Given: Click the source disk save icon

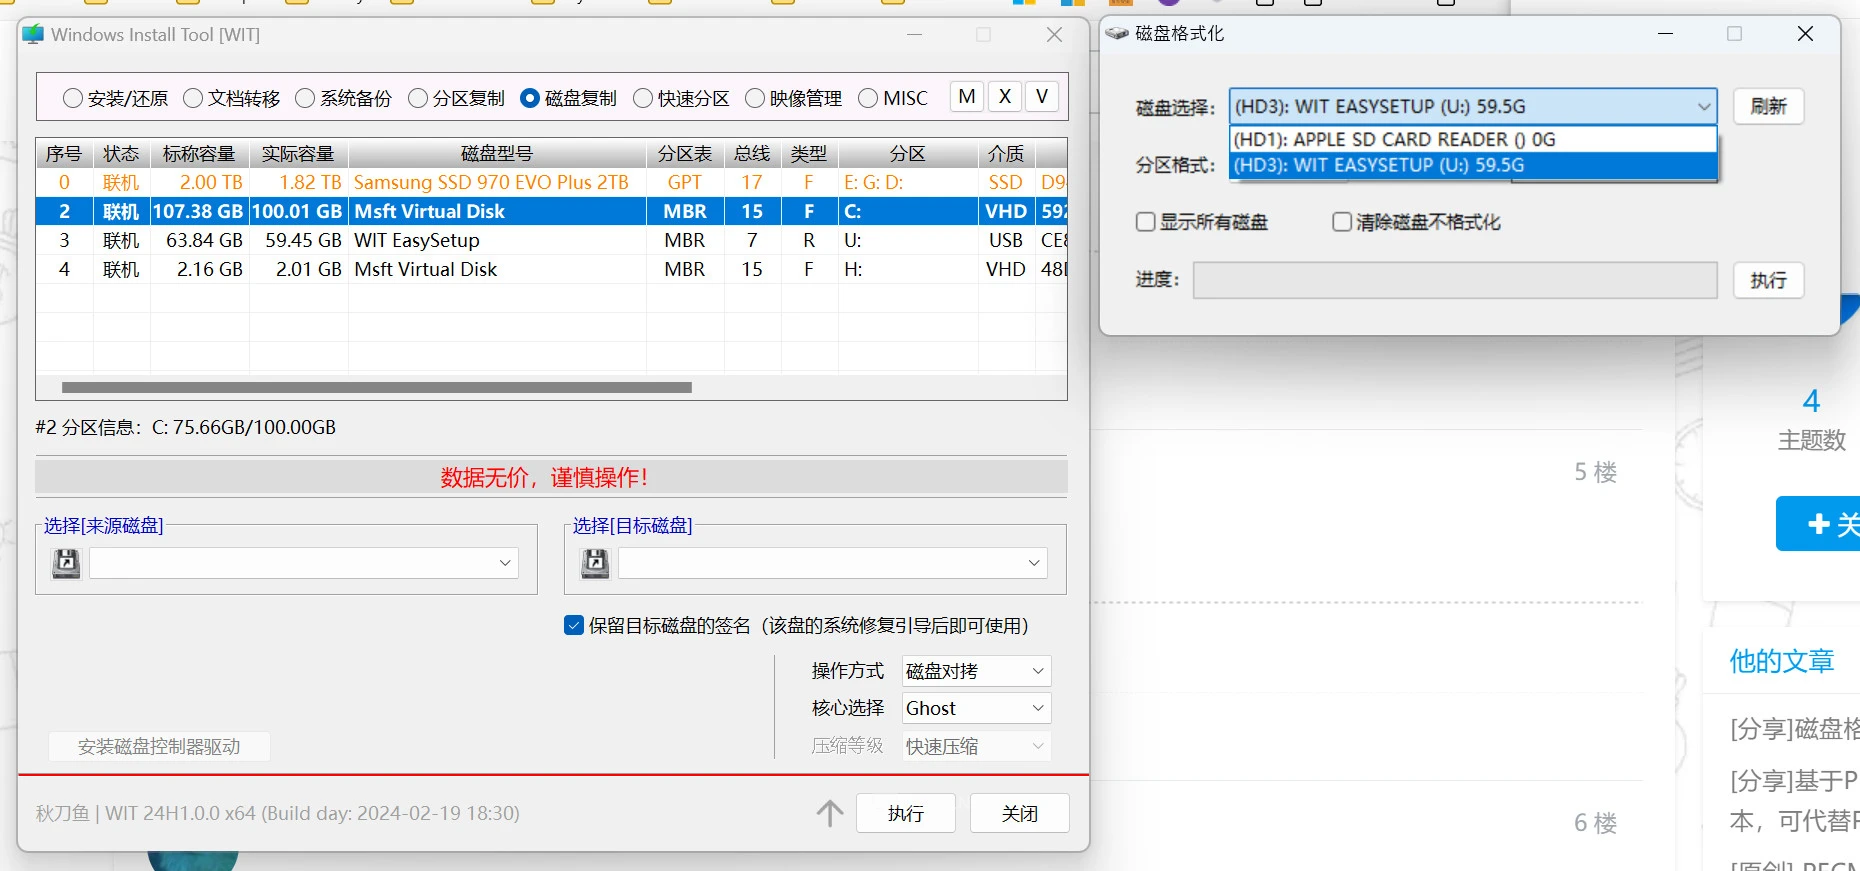Looking at the screenshot, I should coord(66,564).
